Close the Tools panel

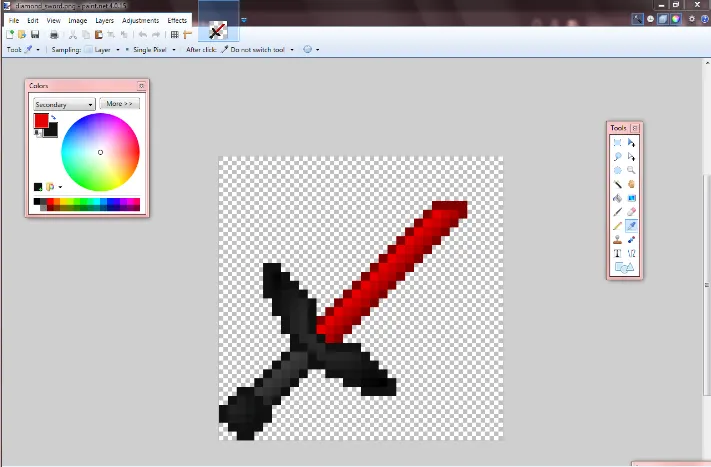[635, 128]
